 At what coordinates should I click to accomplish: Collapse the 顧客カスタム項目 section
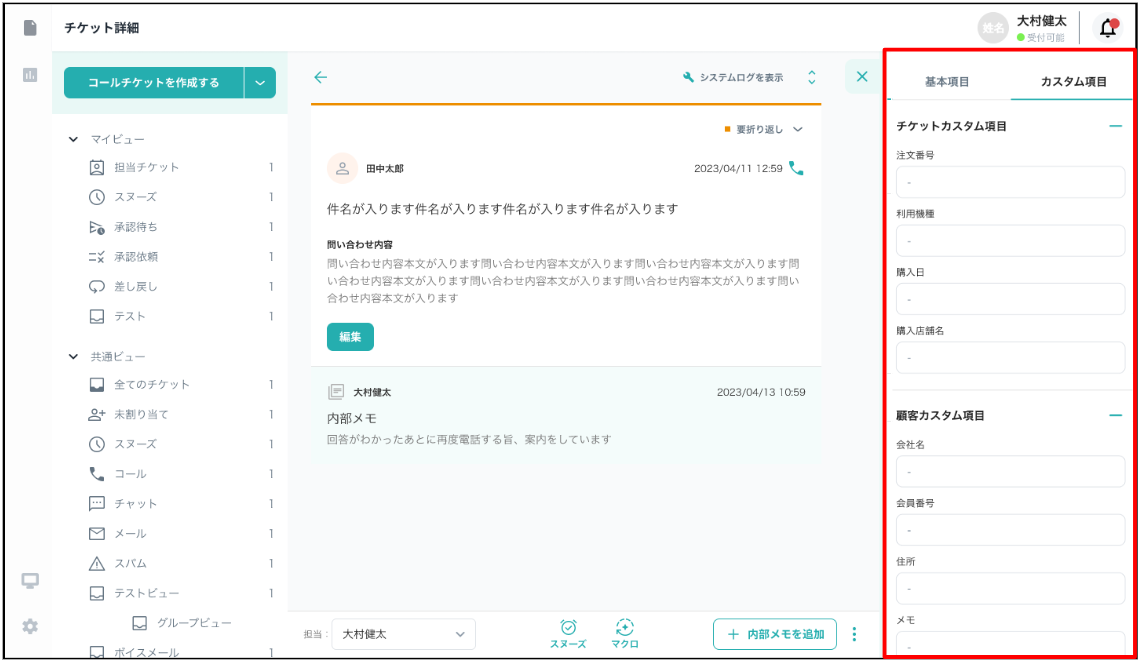[1115, 415]
